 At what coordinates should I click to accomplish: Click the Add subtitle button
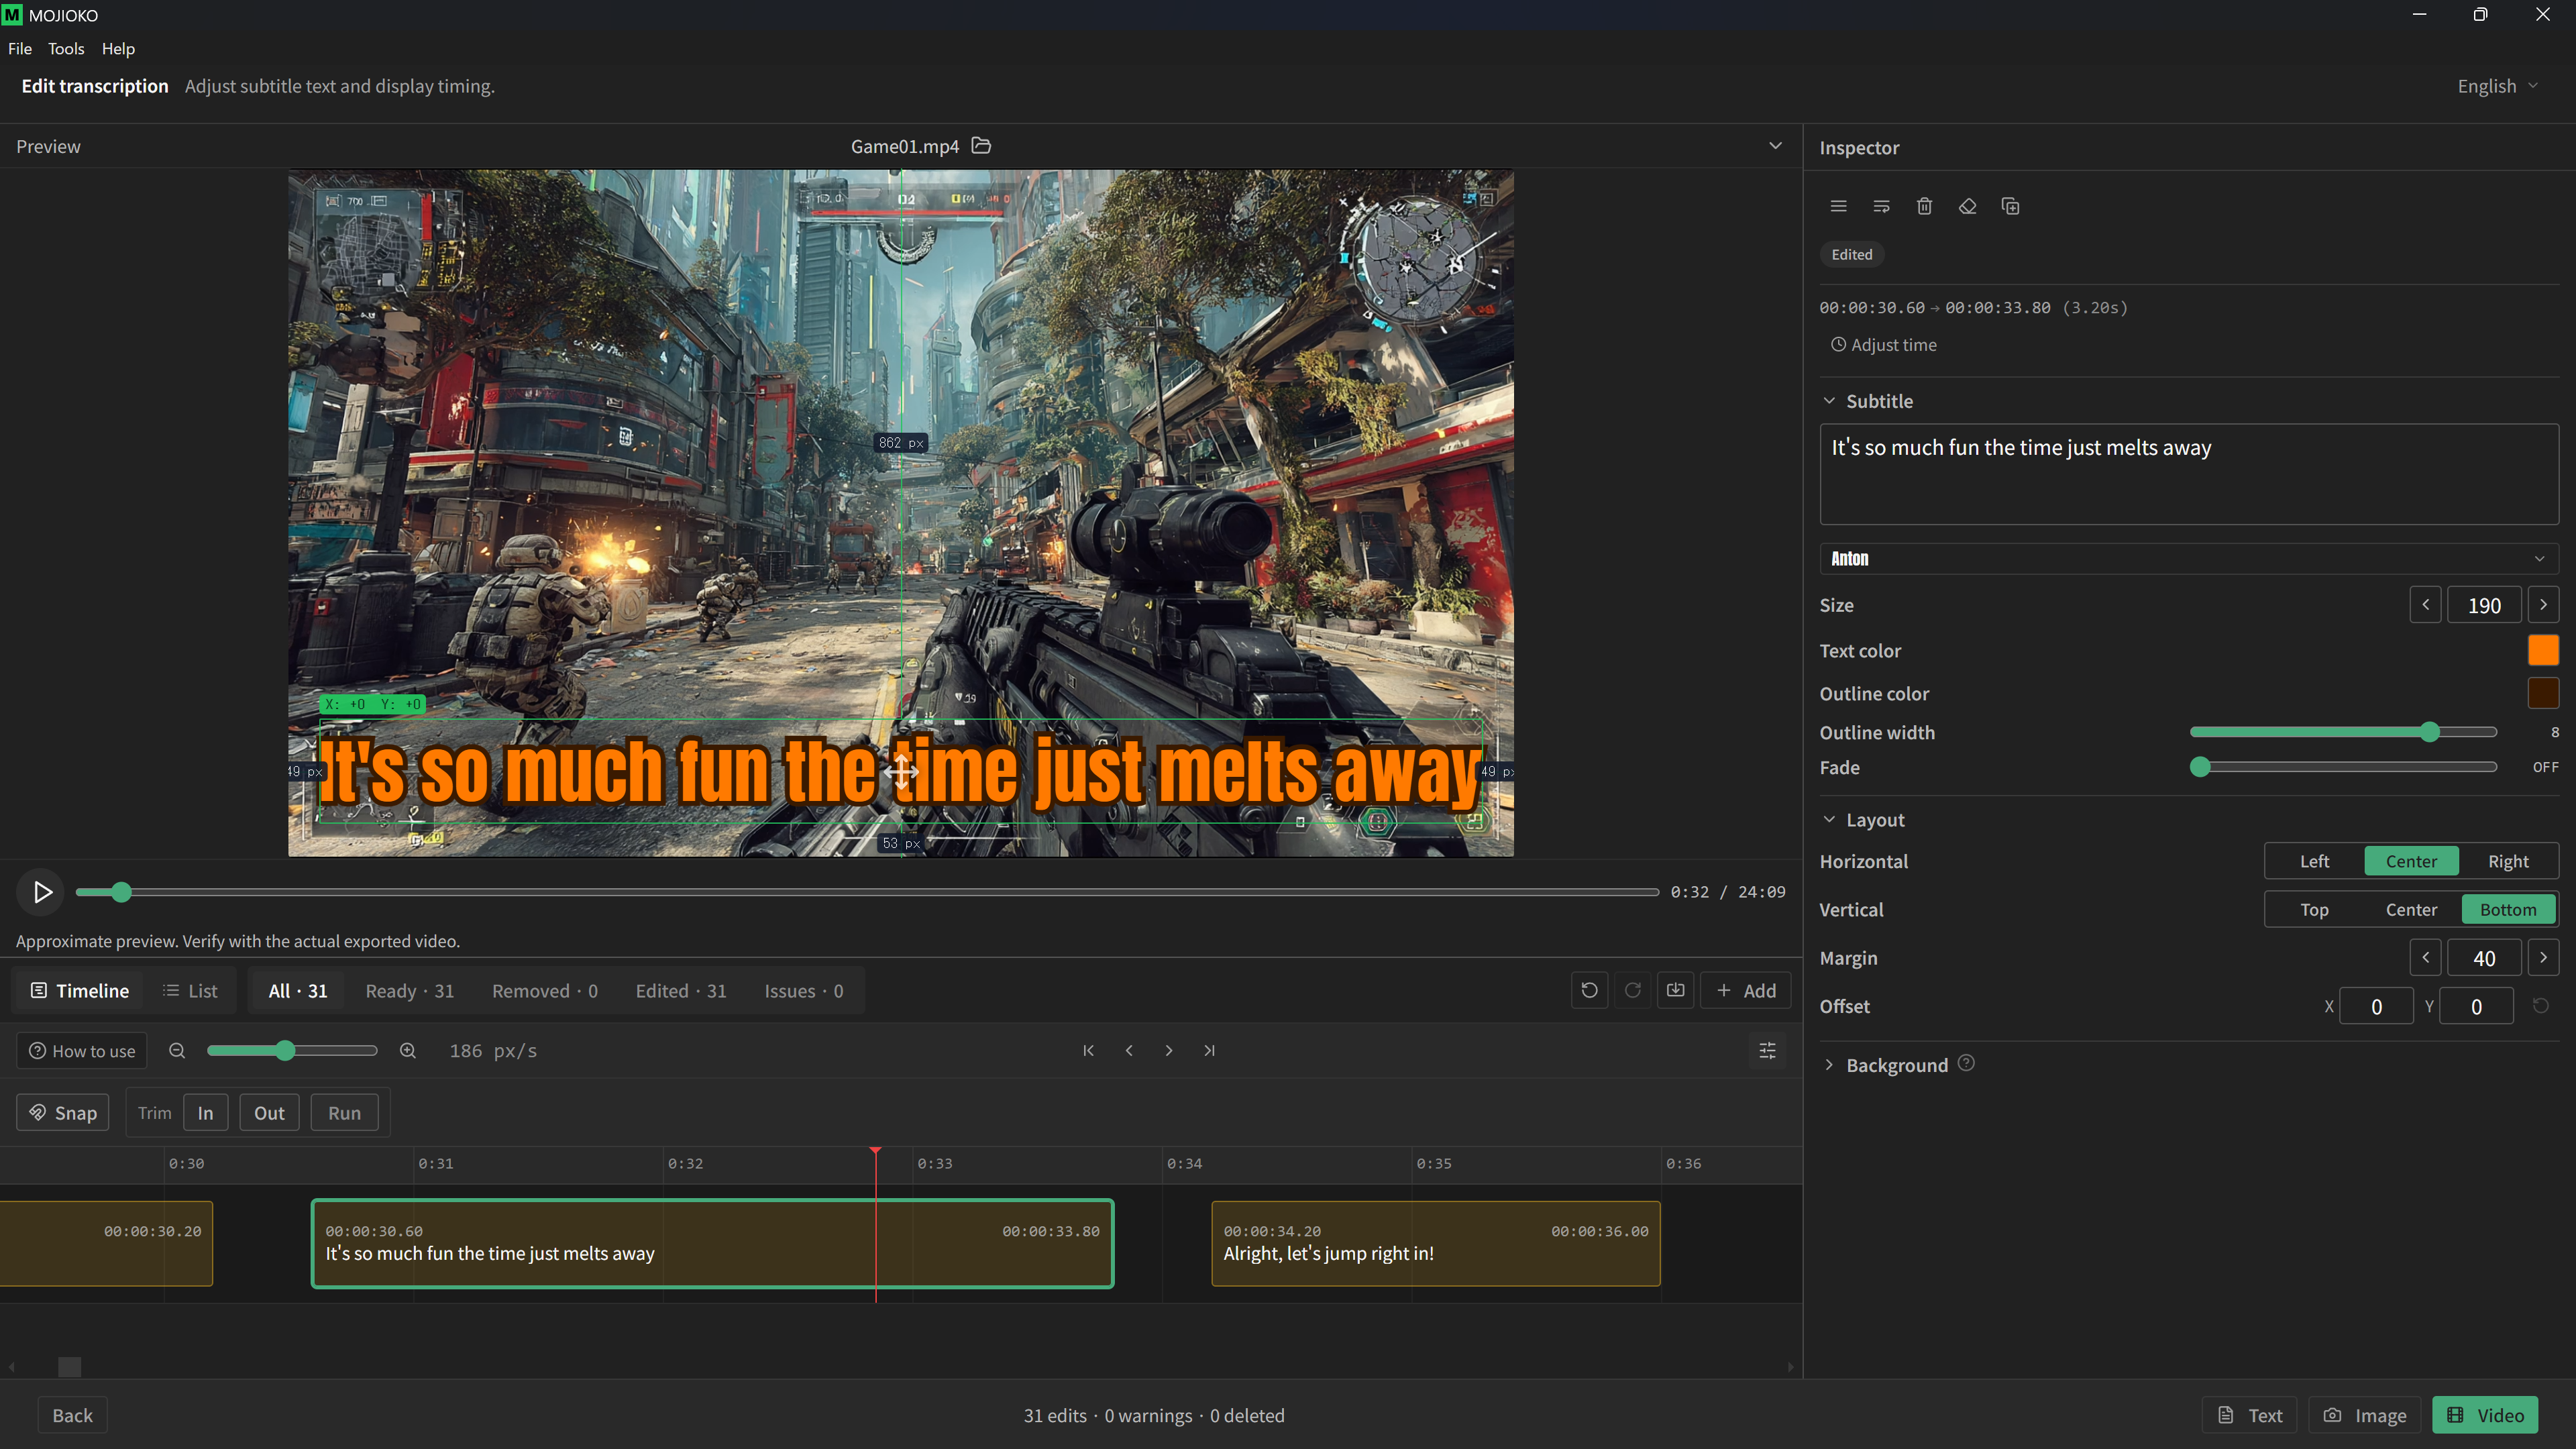(1746, 990)
